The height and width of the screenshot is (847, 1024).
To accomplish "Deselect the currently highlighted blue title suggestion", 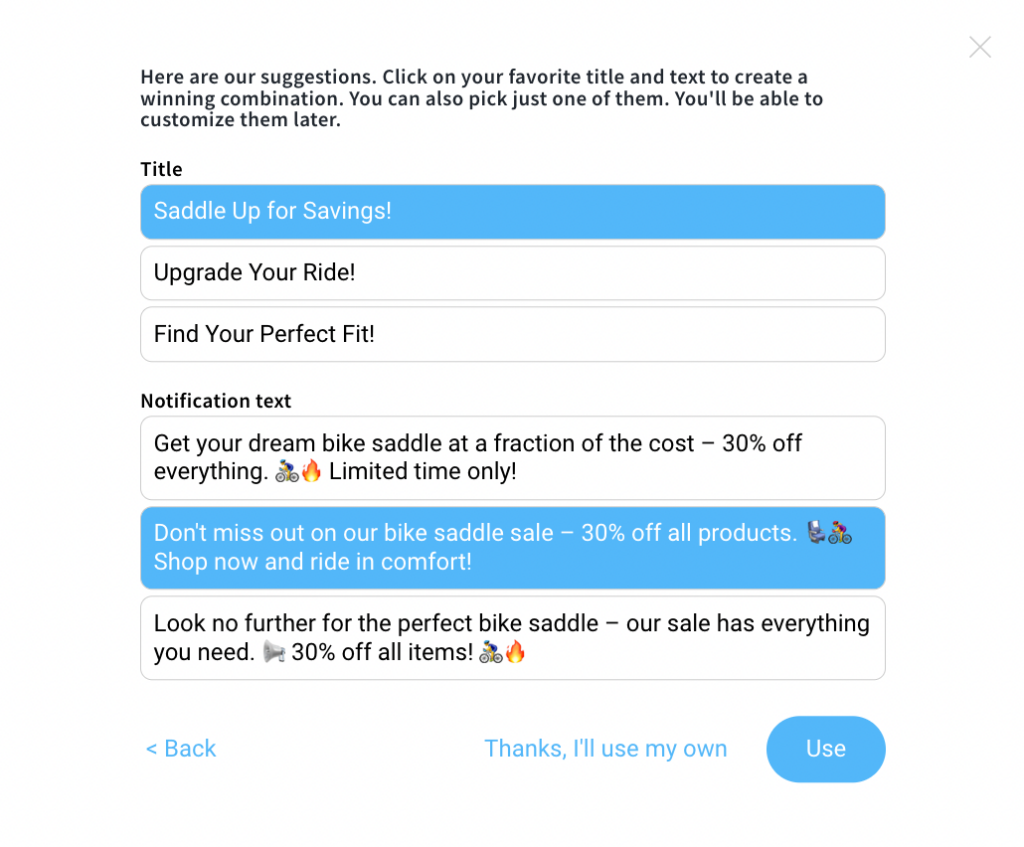I will pyautogui.click(x=512, y=211).
